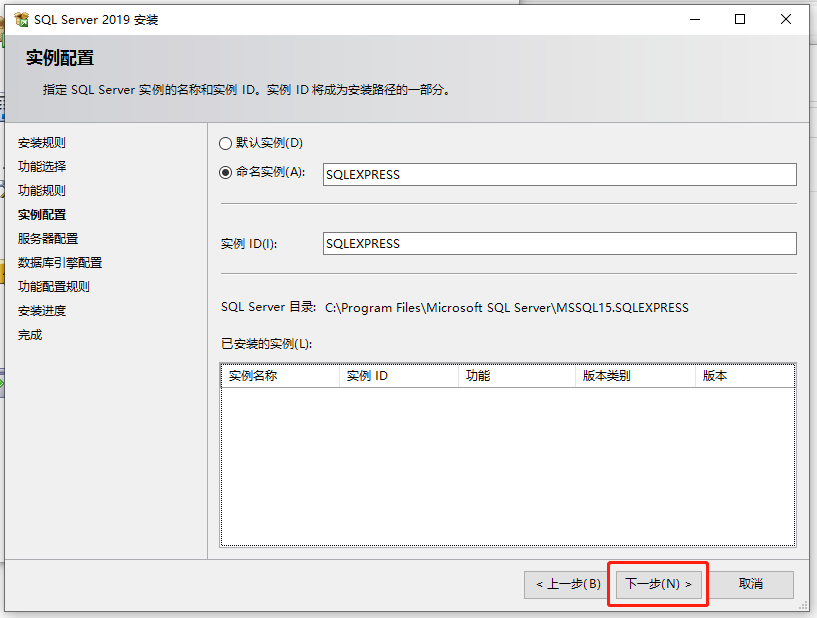Viewport: 817px width, 618px height.
Task: Click the 版本类别 column header
Action: point(635,376)
